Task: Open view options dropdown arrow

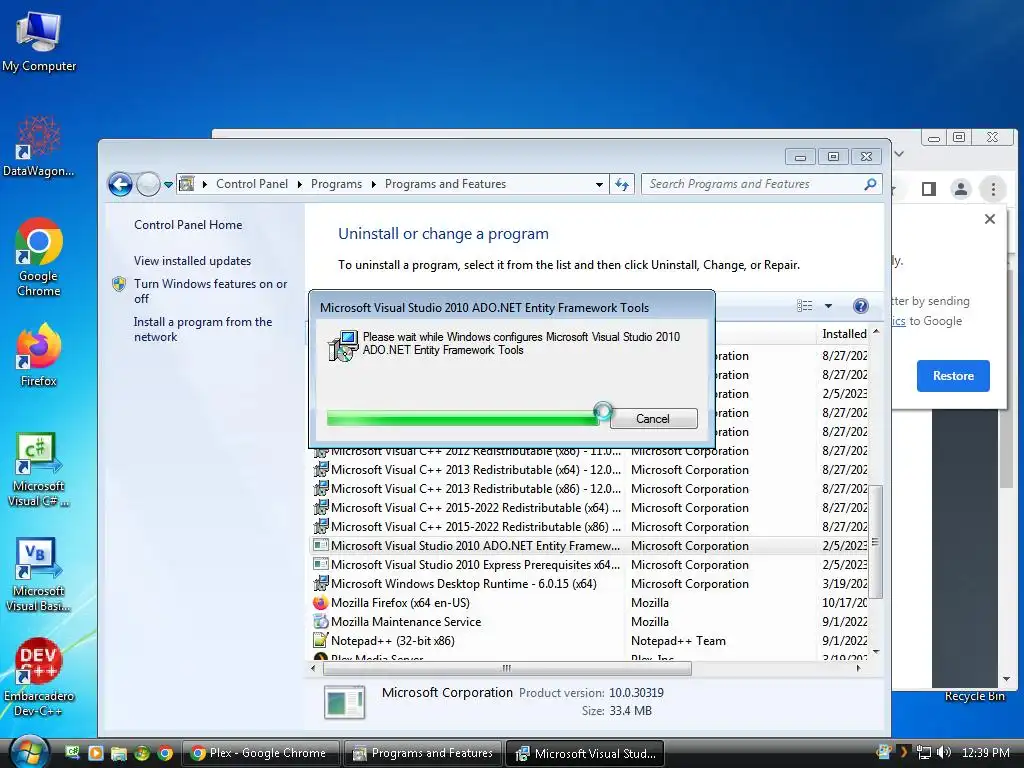Action: pos(828,306)
